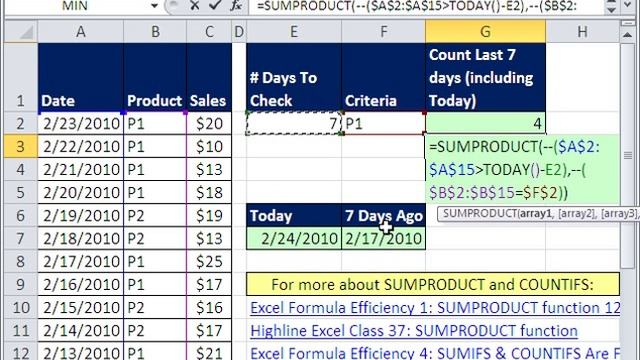Select cell E2 containing 7

point(294,123)
